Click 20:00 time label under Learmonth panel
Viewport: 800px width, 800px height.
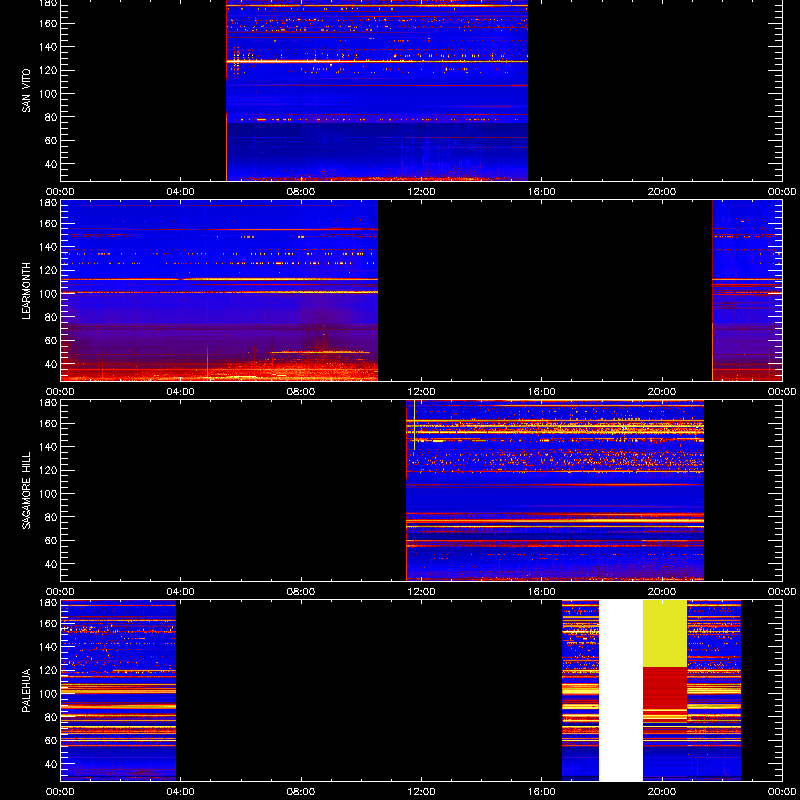click(662, 392)
